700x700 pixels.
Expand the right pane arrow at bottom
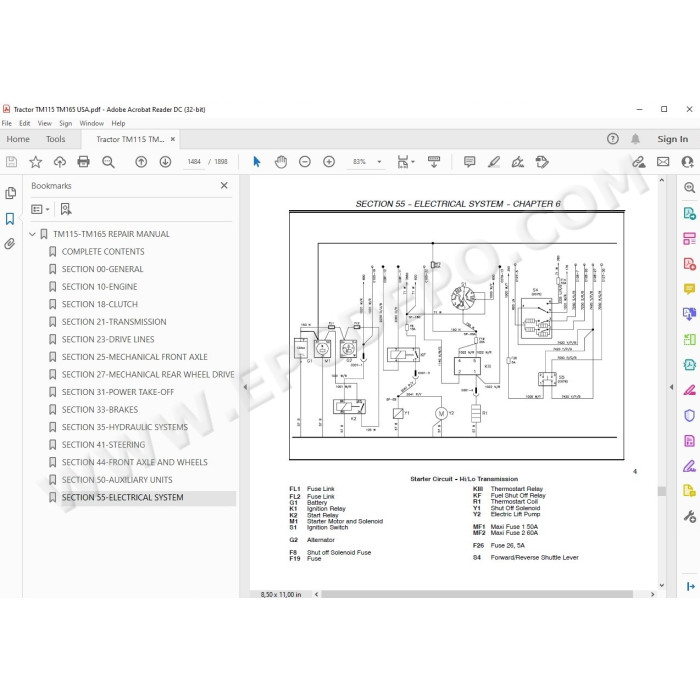coord(690,586)
